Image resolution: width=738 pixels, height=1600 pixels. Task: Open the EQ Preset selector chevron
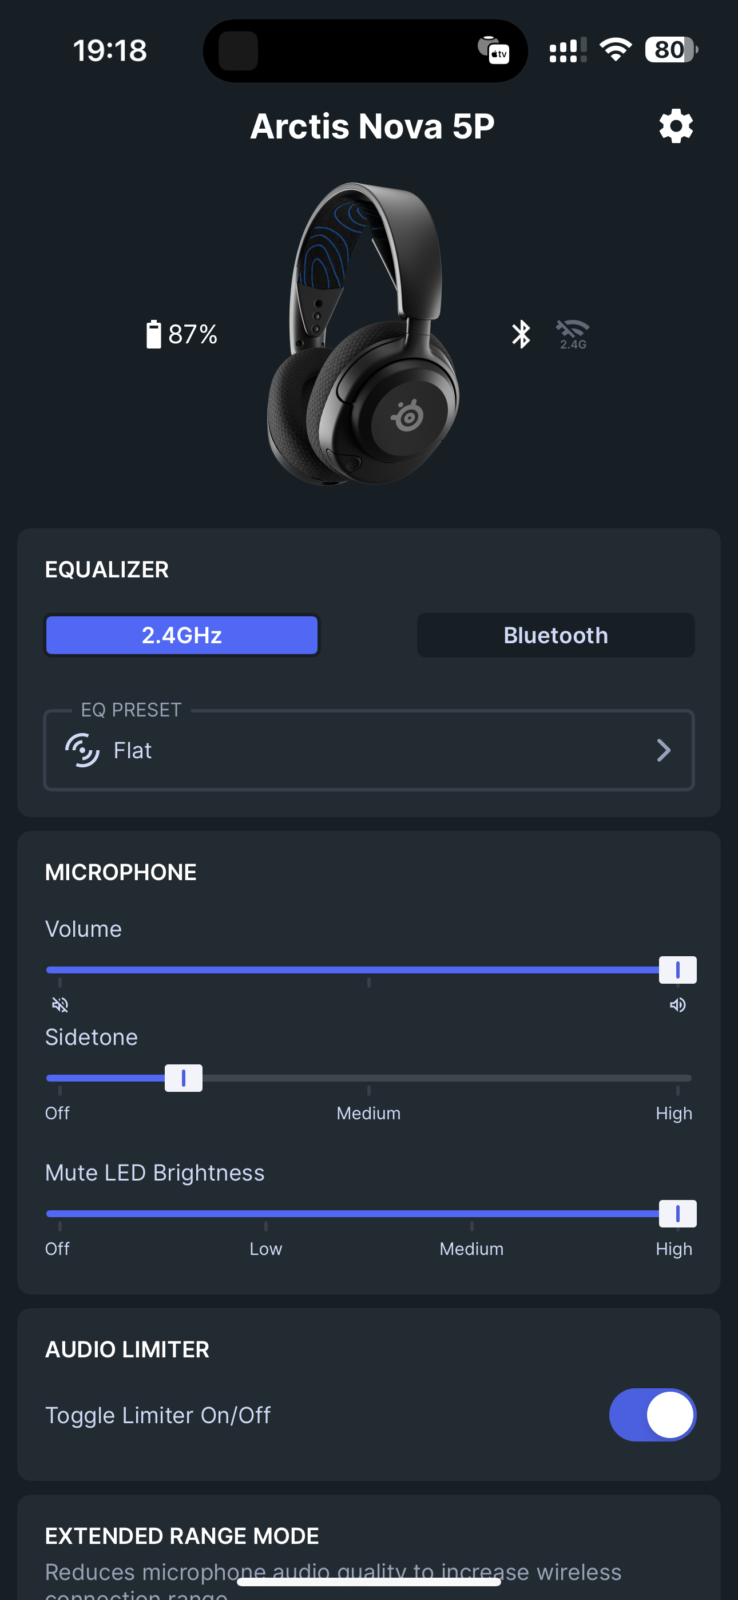[662, 750]
